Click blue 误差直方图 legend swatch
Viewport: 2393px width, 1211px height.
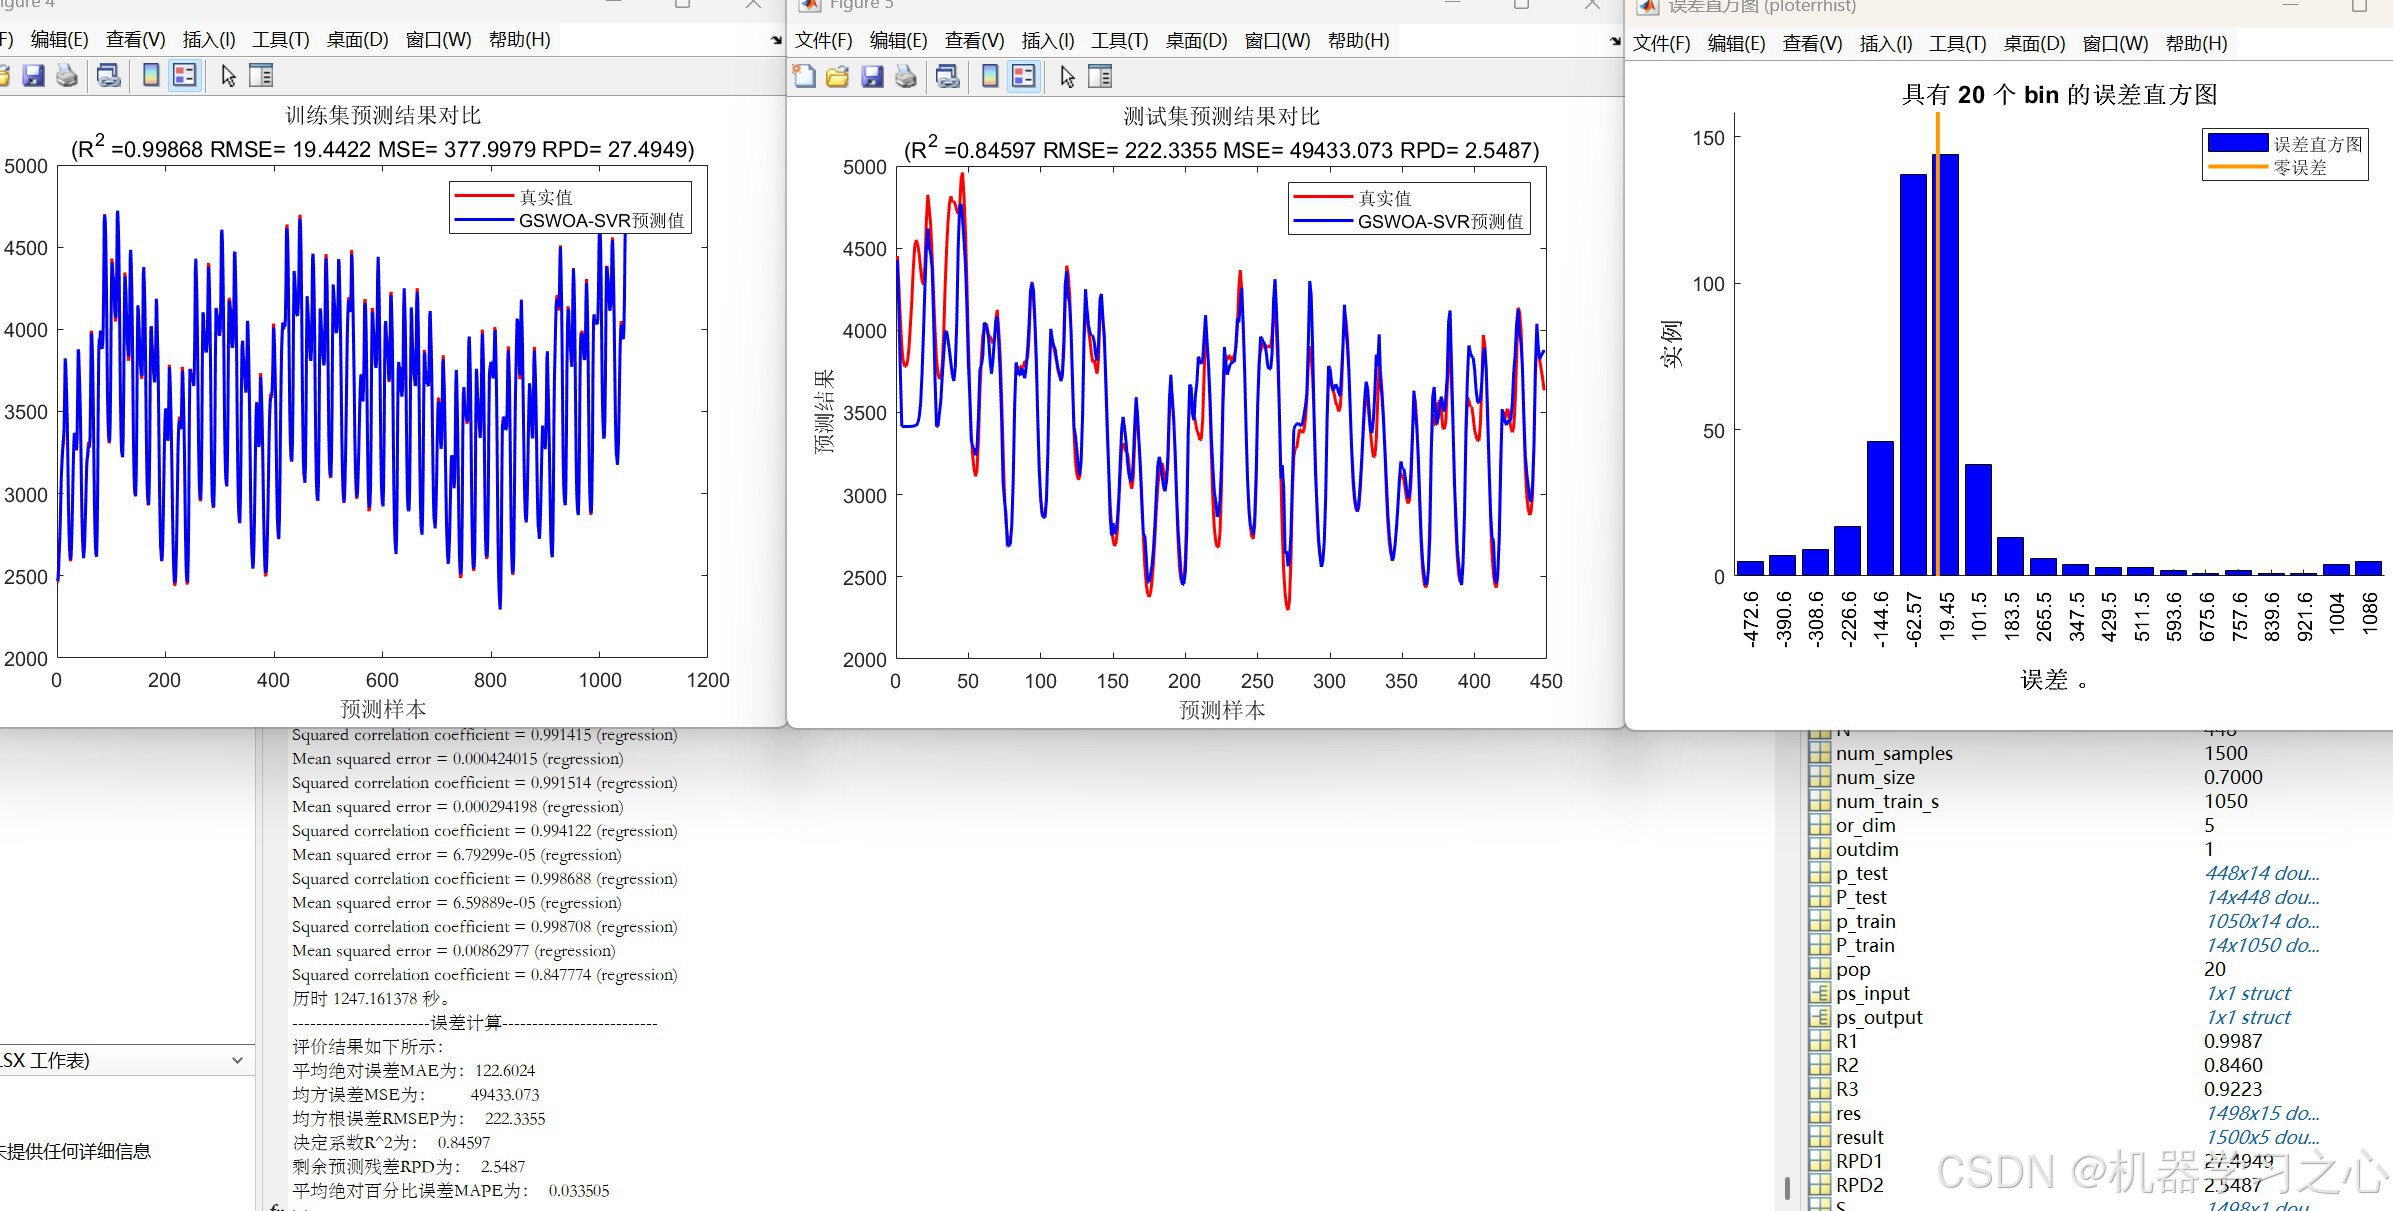pos(2237,144)
